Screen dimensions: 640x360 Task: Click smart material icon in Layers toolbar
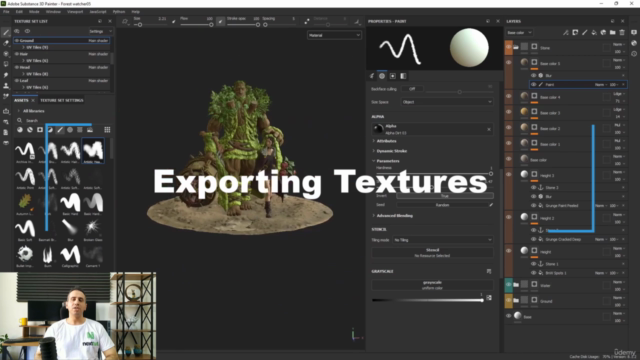point(603,32)
